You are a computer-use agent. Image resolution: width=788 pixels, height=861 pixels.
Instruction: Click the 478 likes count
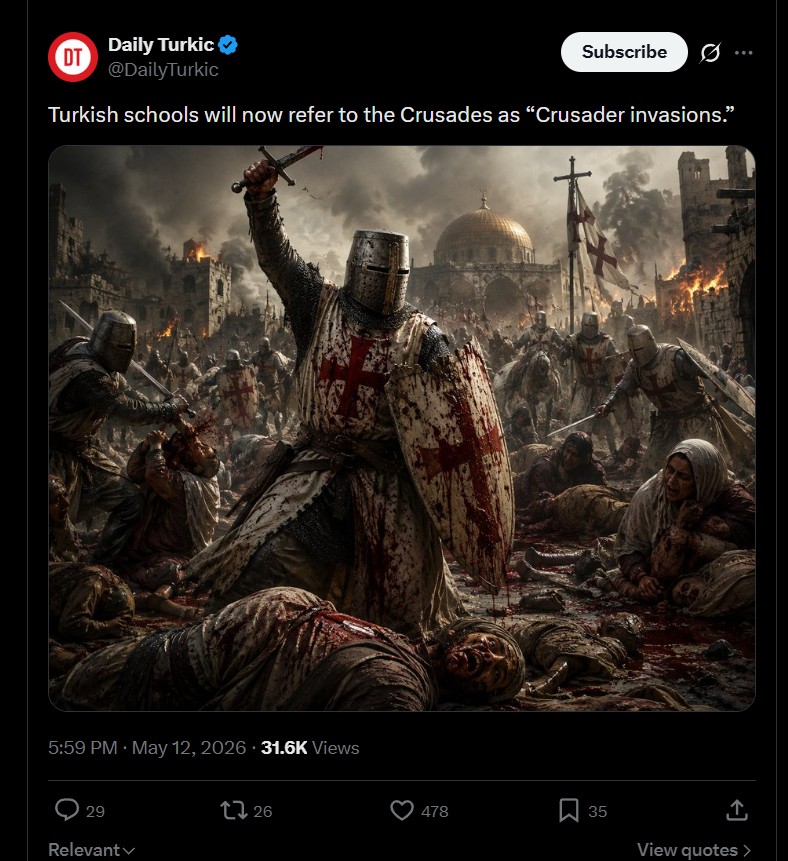point(434,811)
